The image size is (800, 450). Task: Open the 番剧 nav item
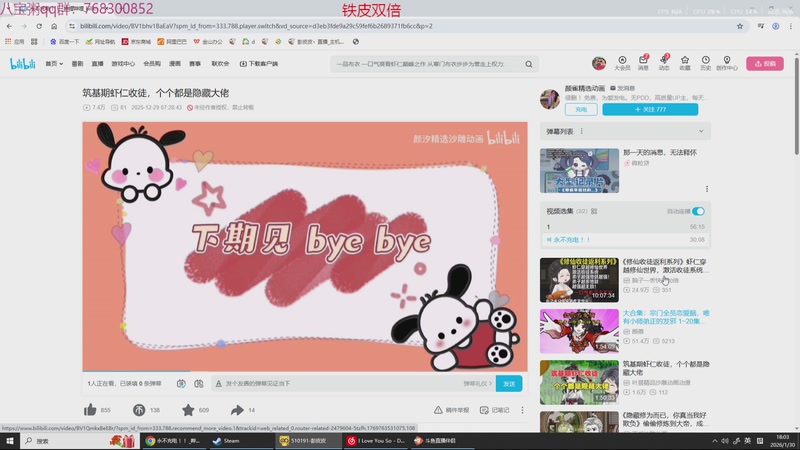[77, 64]
